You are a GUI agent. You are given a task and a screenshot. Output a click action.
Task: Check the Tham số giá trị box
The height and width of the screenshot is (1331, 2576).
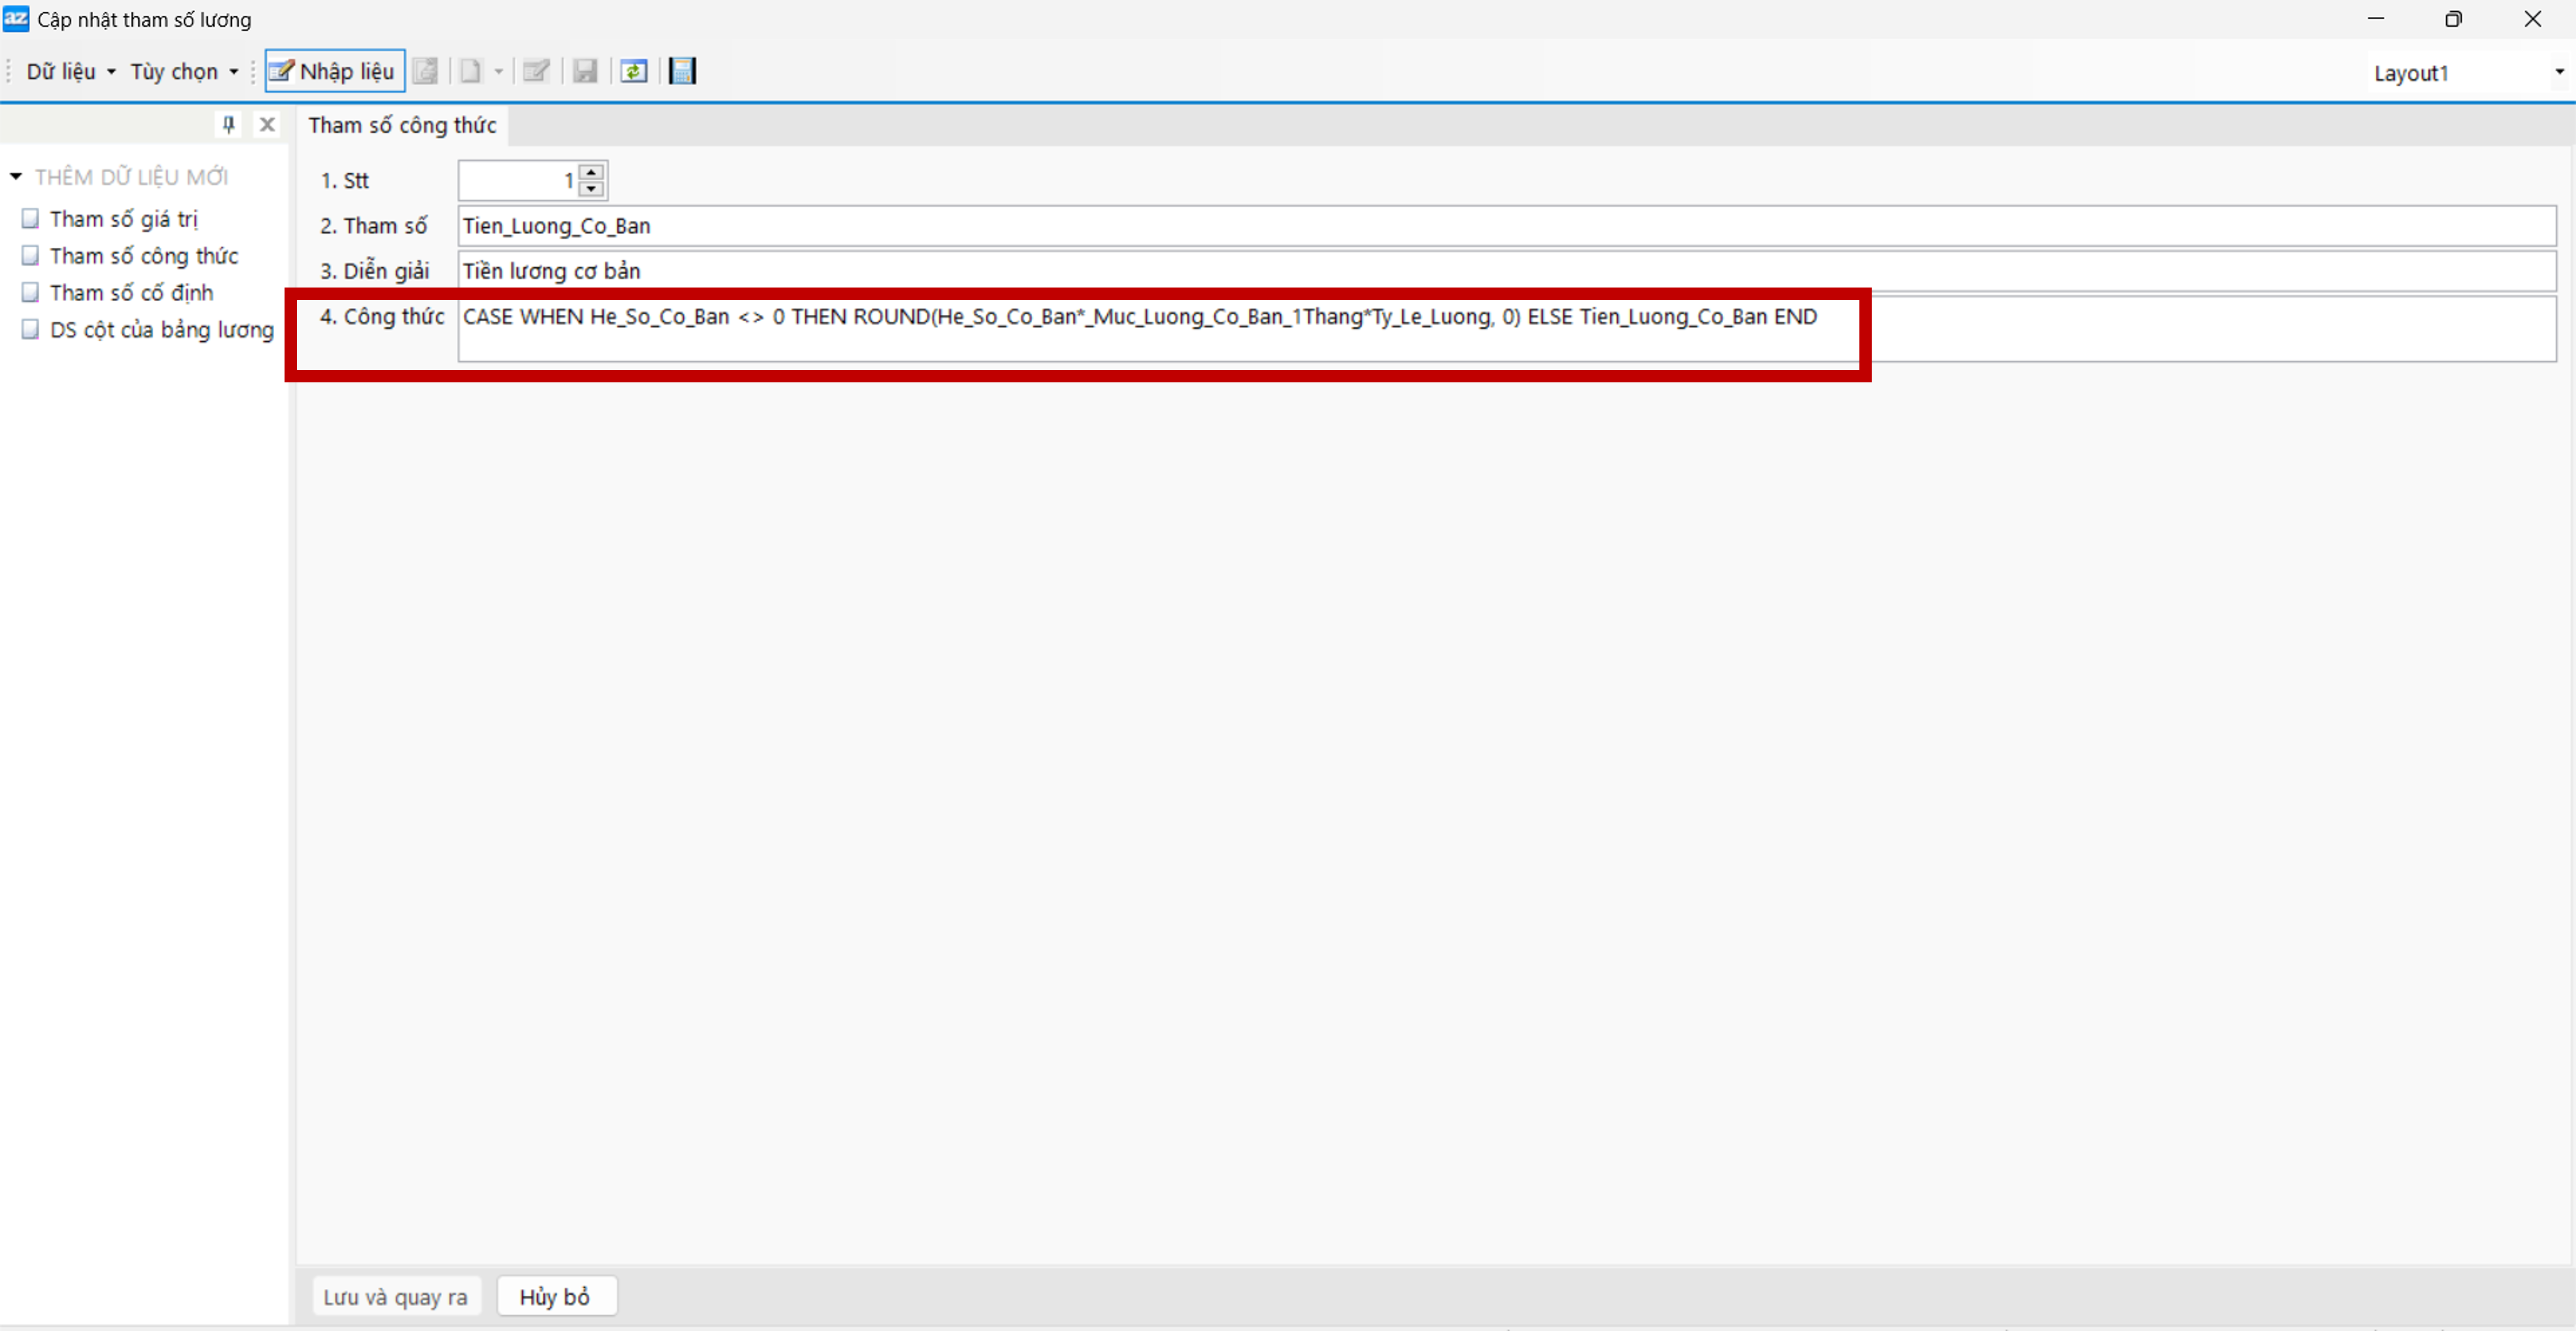pos(31,218)
